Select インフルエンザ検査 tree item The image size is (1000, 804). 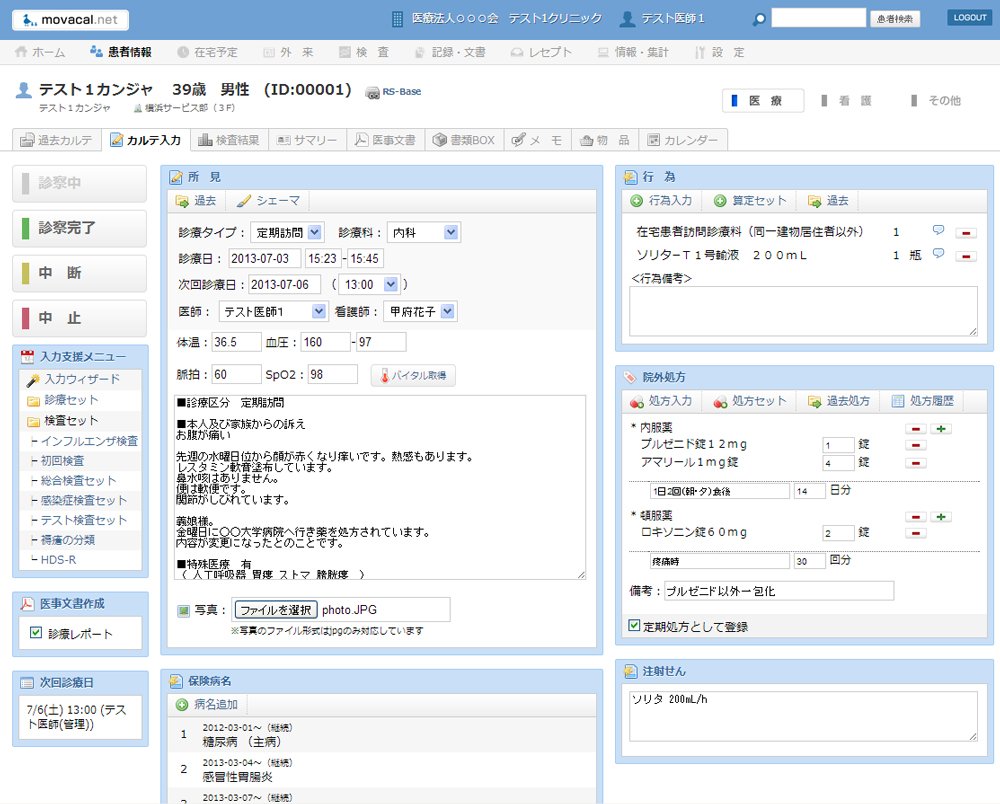[89, 441]
